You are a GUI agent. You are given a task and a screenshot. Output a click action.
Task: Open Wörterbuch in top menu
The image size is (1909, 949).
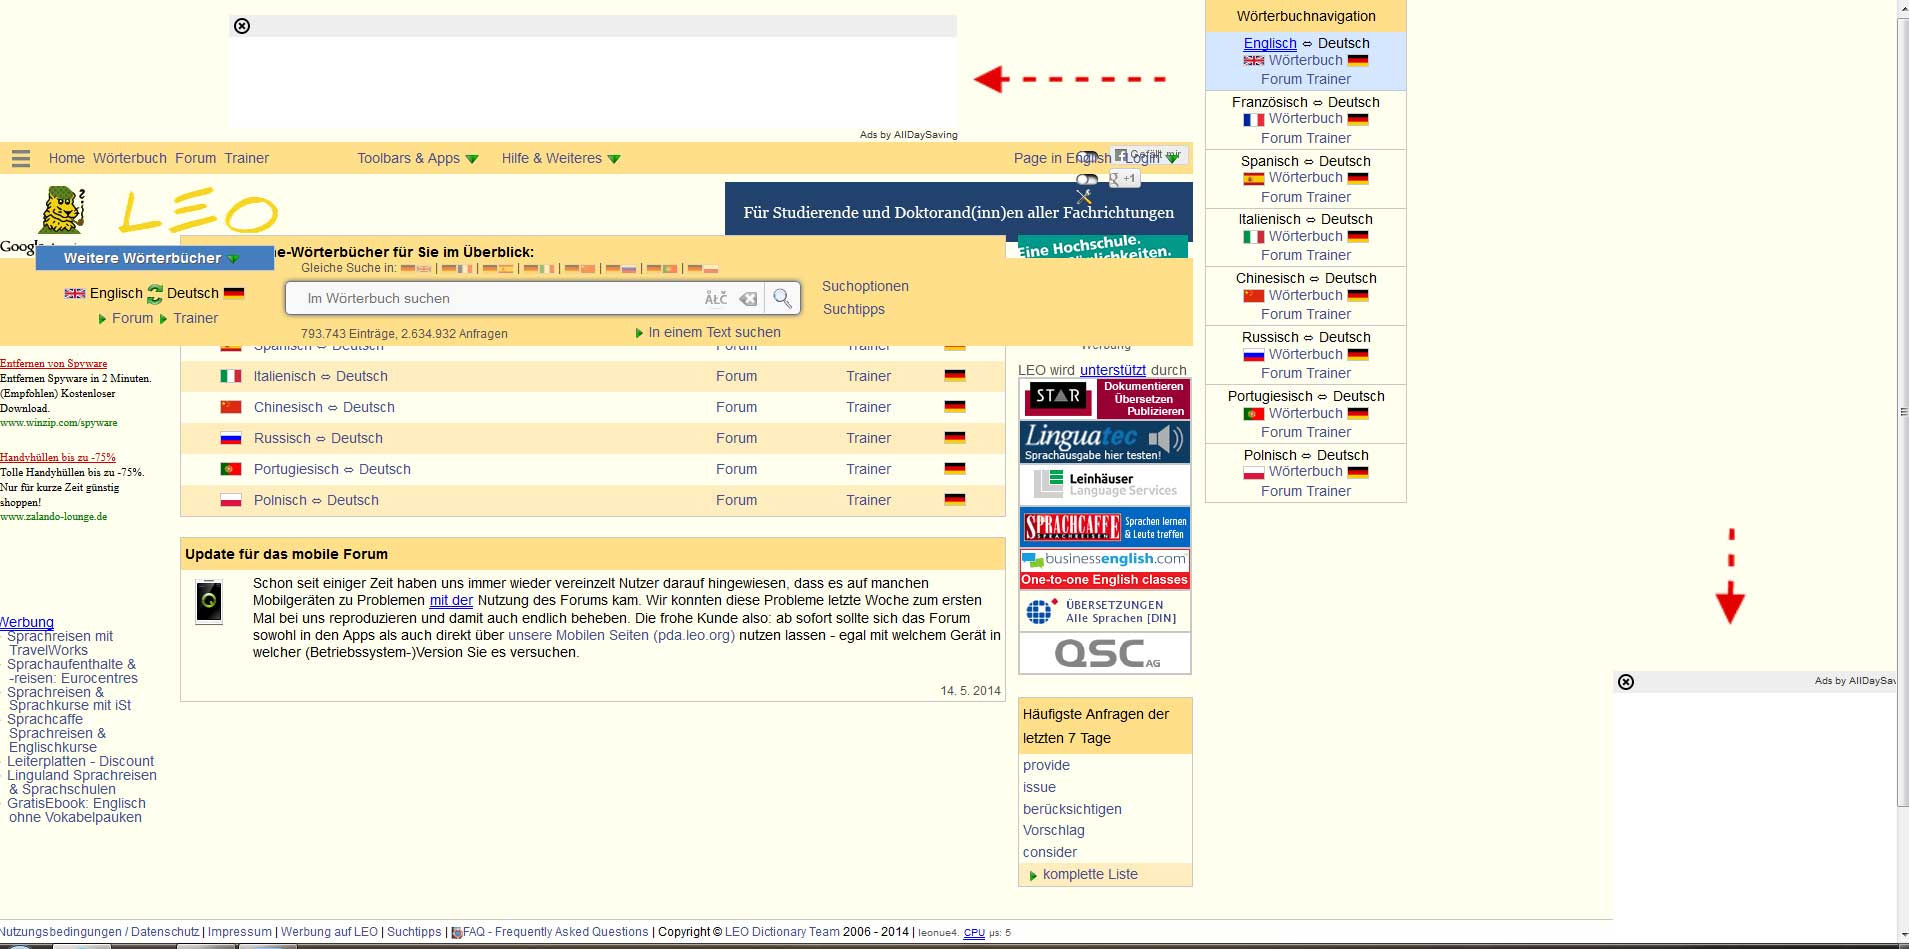pos(130,158)
